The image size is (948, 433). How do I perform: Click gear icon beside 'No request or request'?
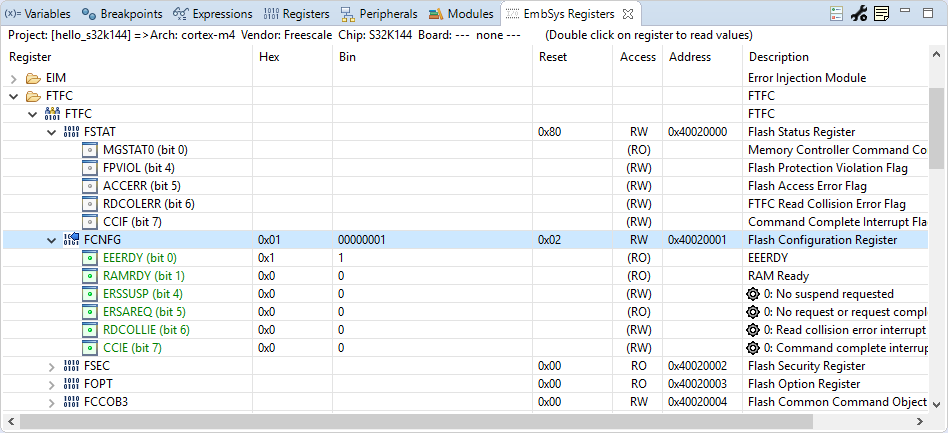[753, 312]
